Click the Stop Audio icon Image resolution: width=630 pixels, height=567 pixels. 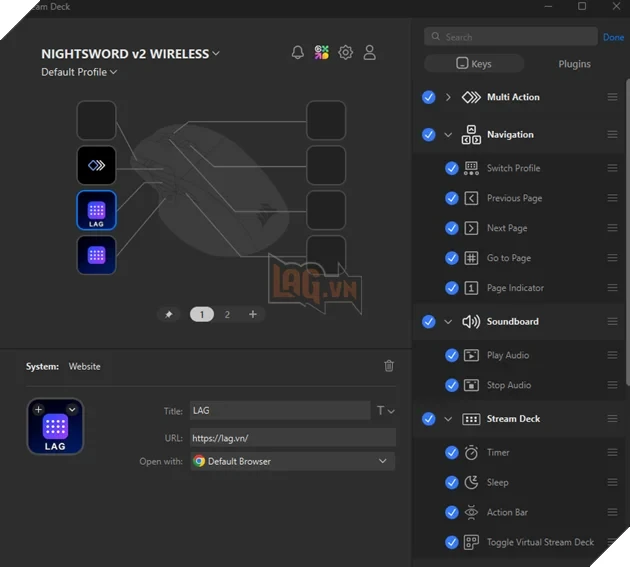tap(471, 385)
